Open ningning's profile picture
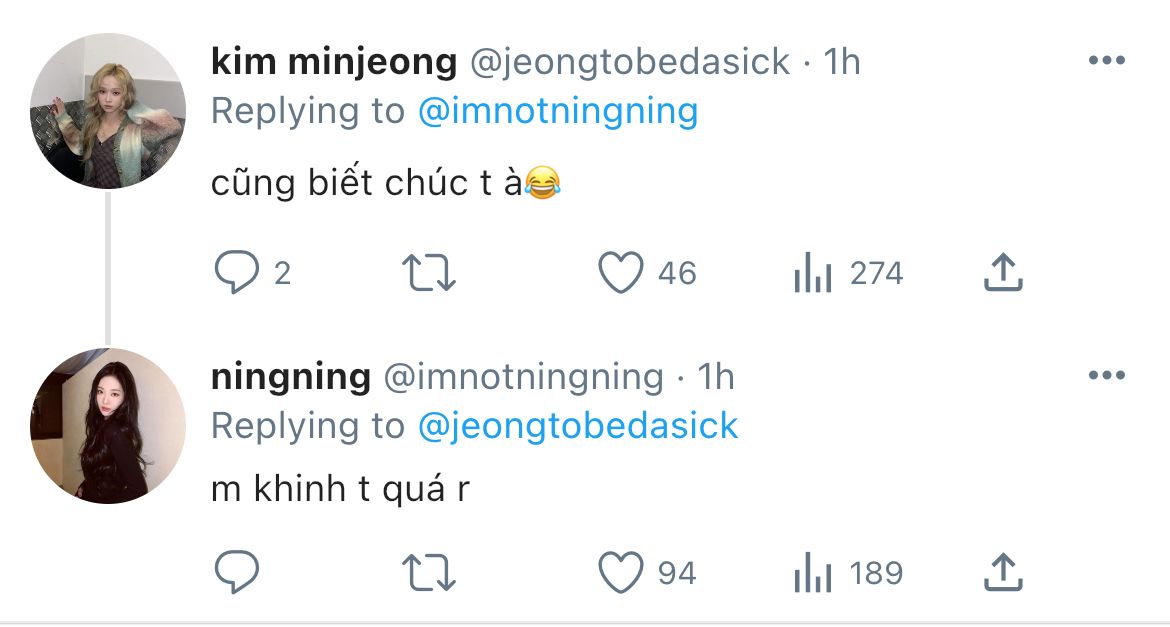Viewport: 1170px width, 627px height. [x=108, y=426]
